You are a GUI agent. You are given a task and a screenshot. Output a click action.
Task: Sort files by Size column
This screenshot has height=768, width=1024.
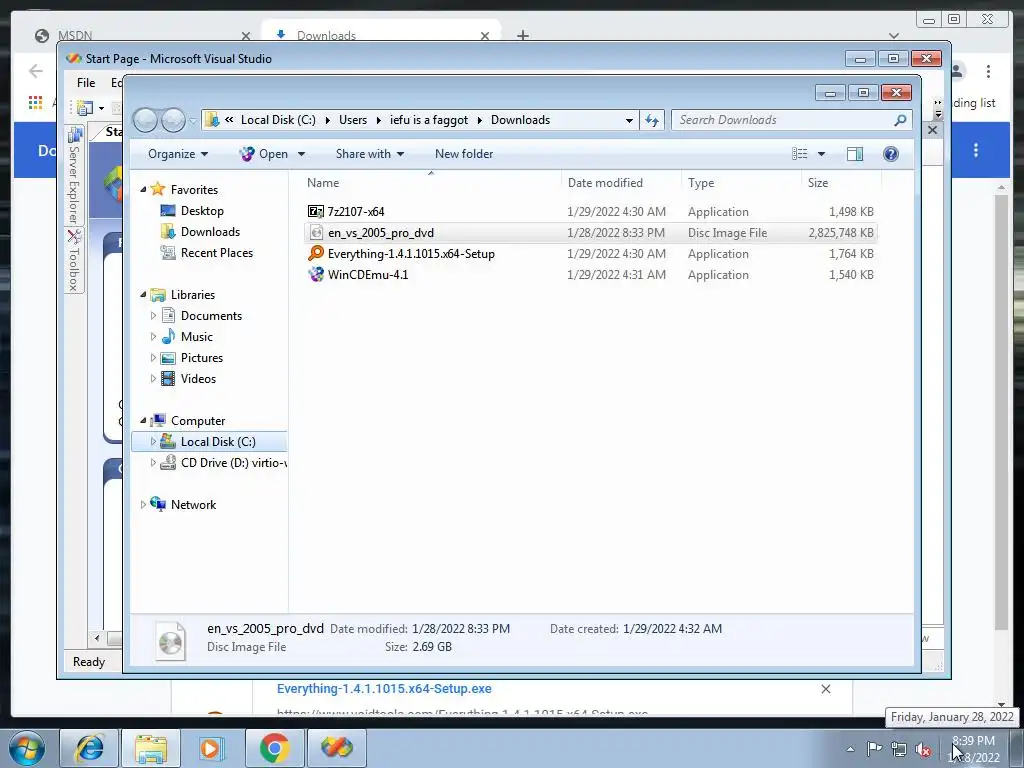click(841, 183)
